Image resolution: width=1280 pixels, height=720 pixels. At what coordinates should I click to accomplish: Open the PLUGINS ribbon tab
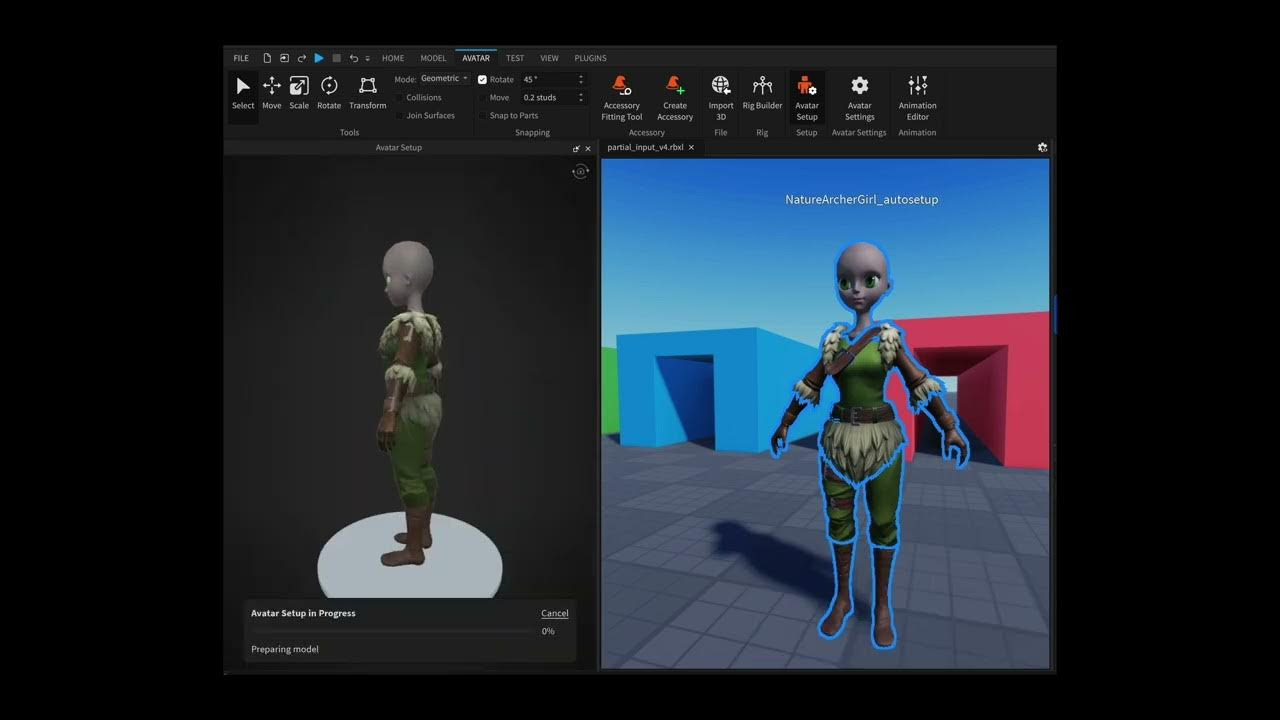(x=590, y=58)
